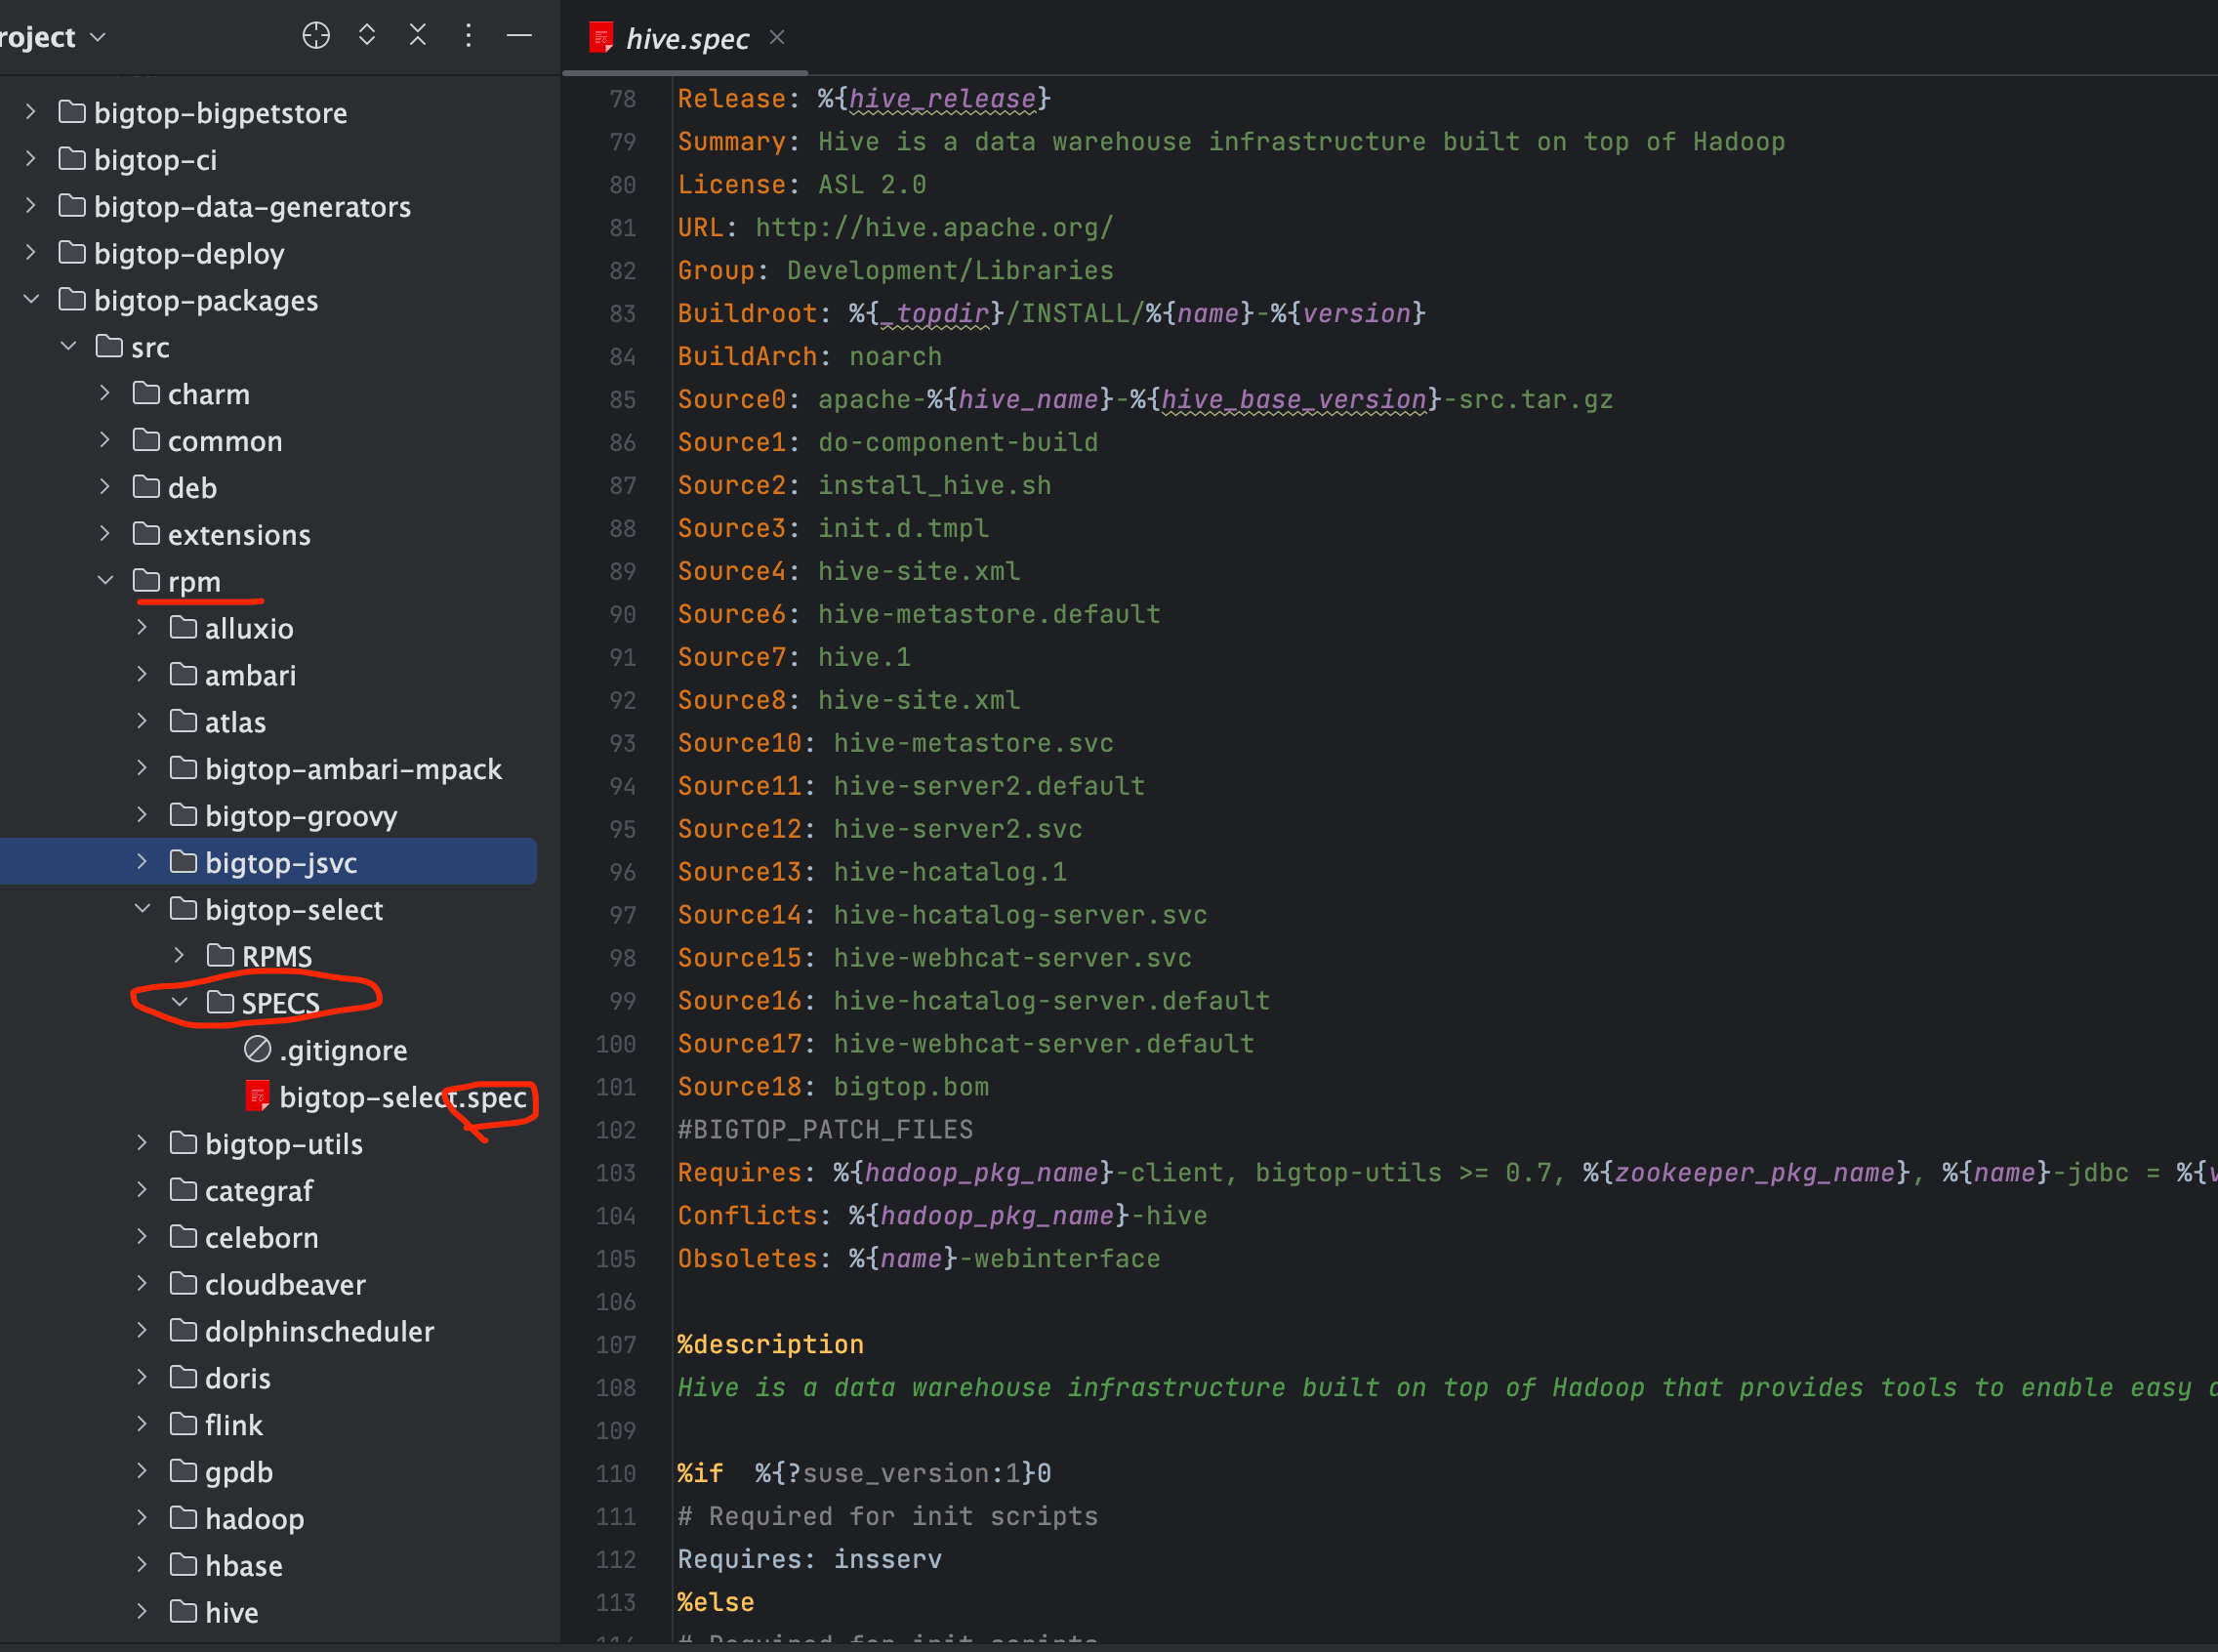Screen dimensions: 2218x1652
Task: Expand the bigtop-jsvc folder
Action: click(142, 862)
